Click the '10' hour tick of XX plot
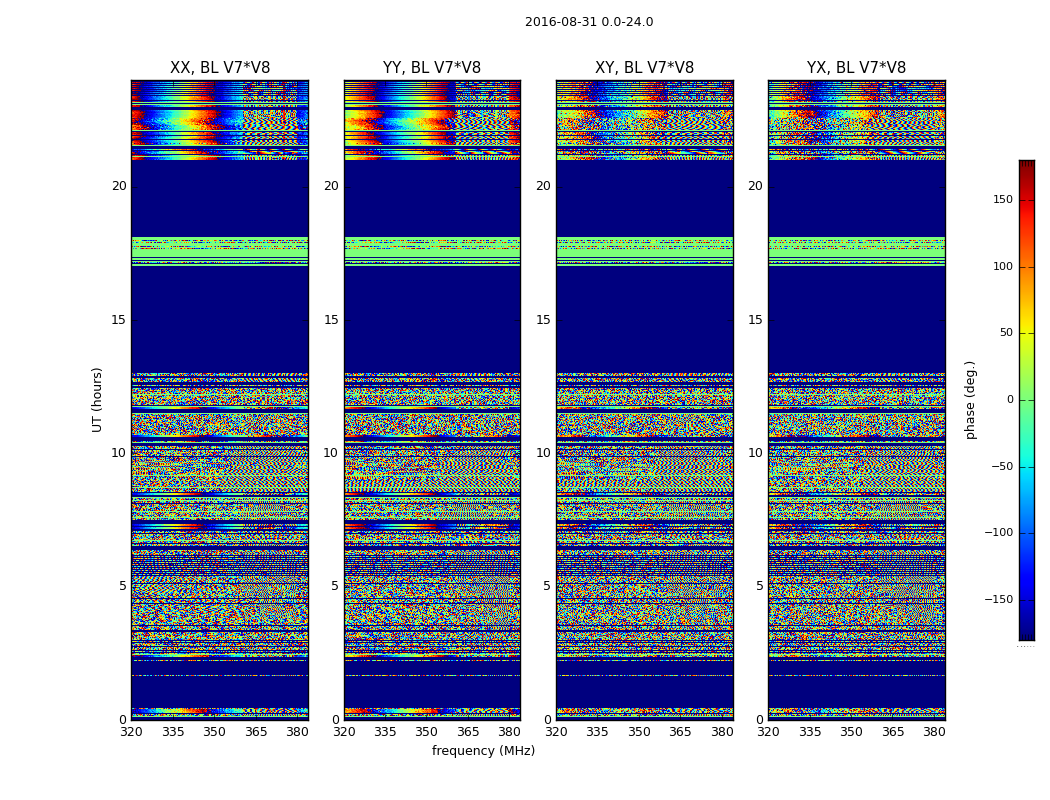This screenshot has height=800, width=1050. pyautogui.click(x=119, y=453)
